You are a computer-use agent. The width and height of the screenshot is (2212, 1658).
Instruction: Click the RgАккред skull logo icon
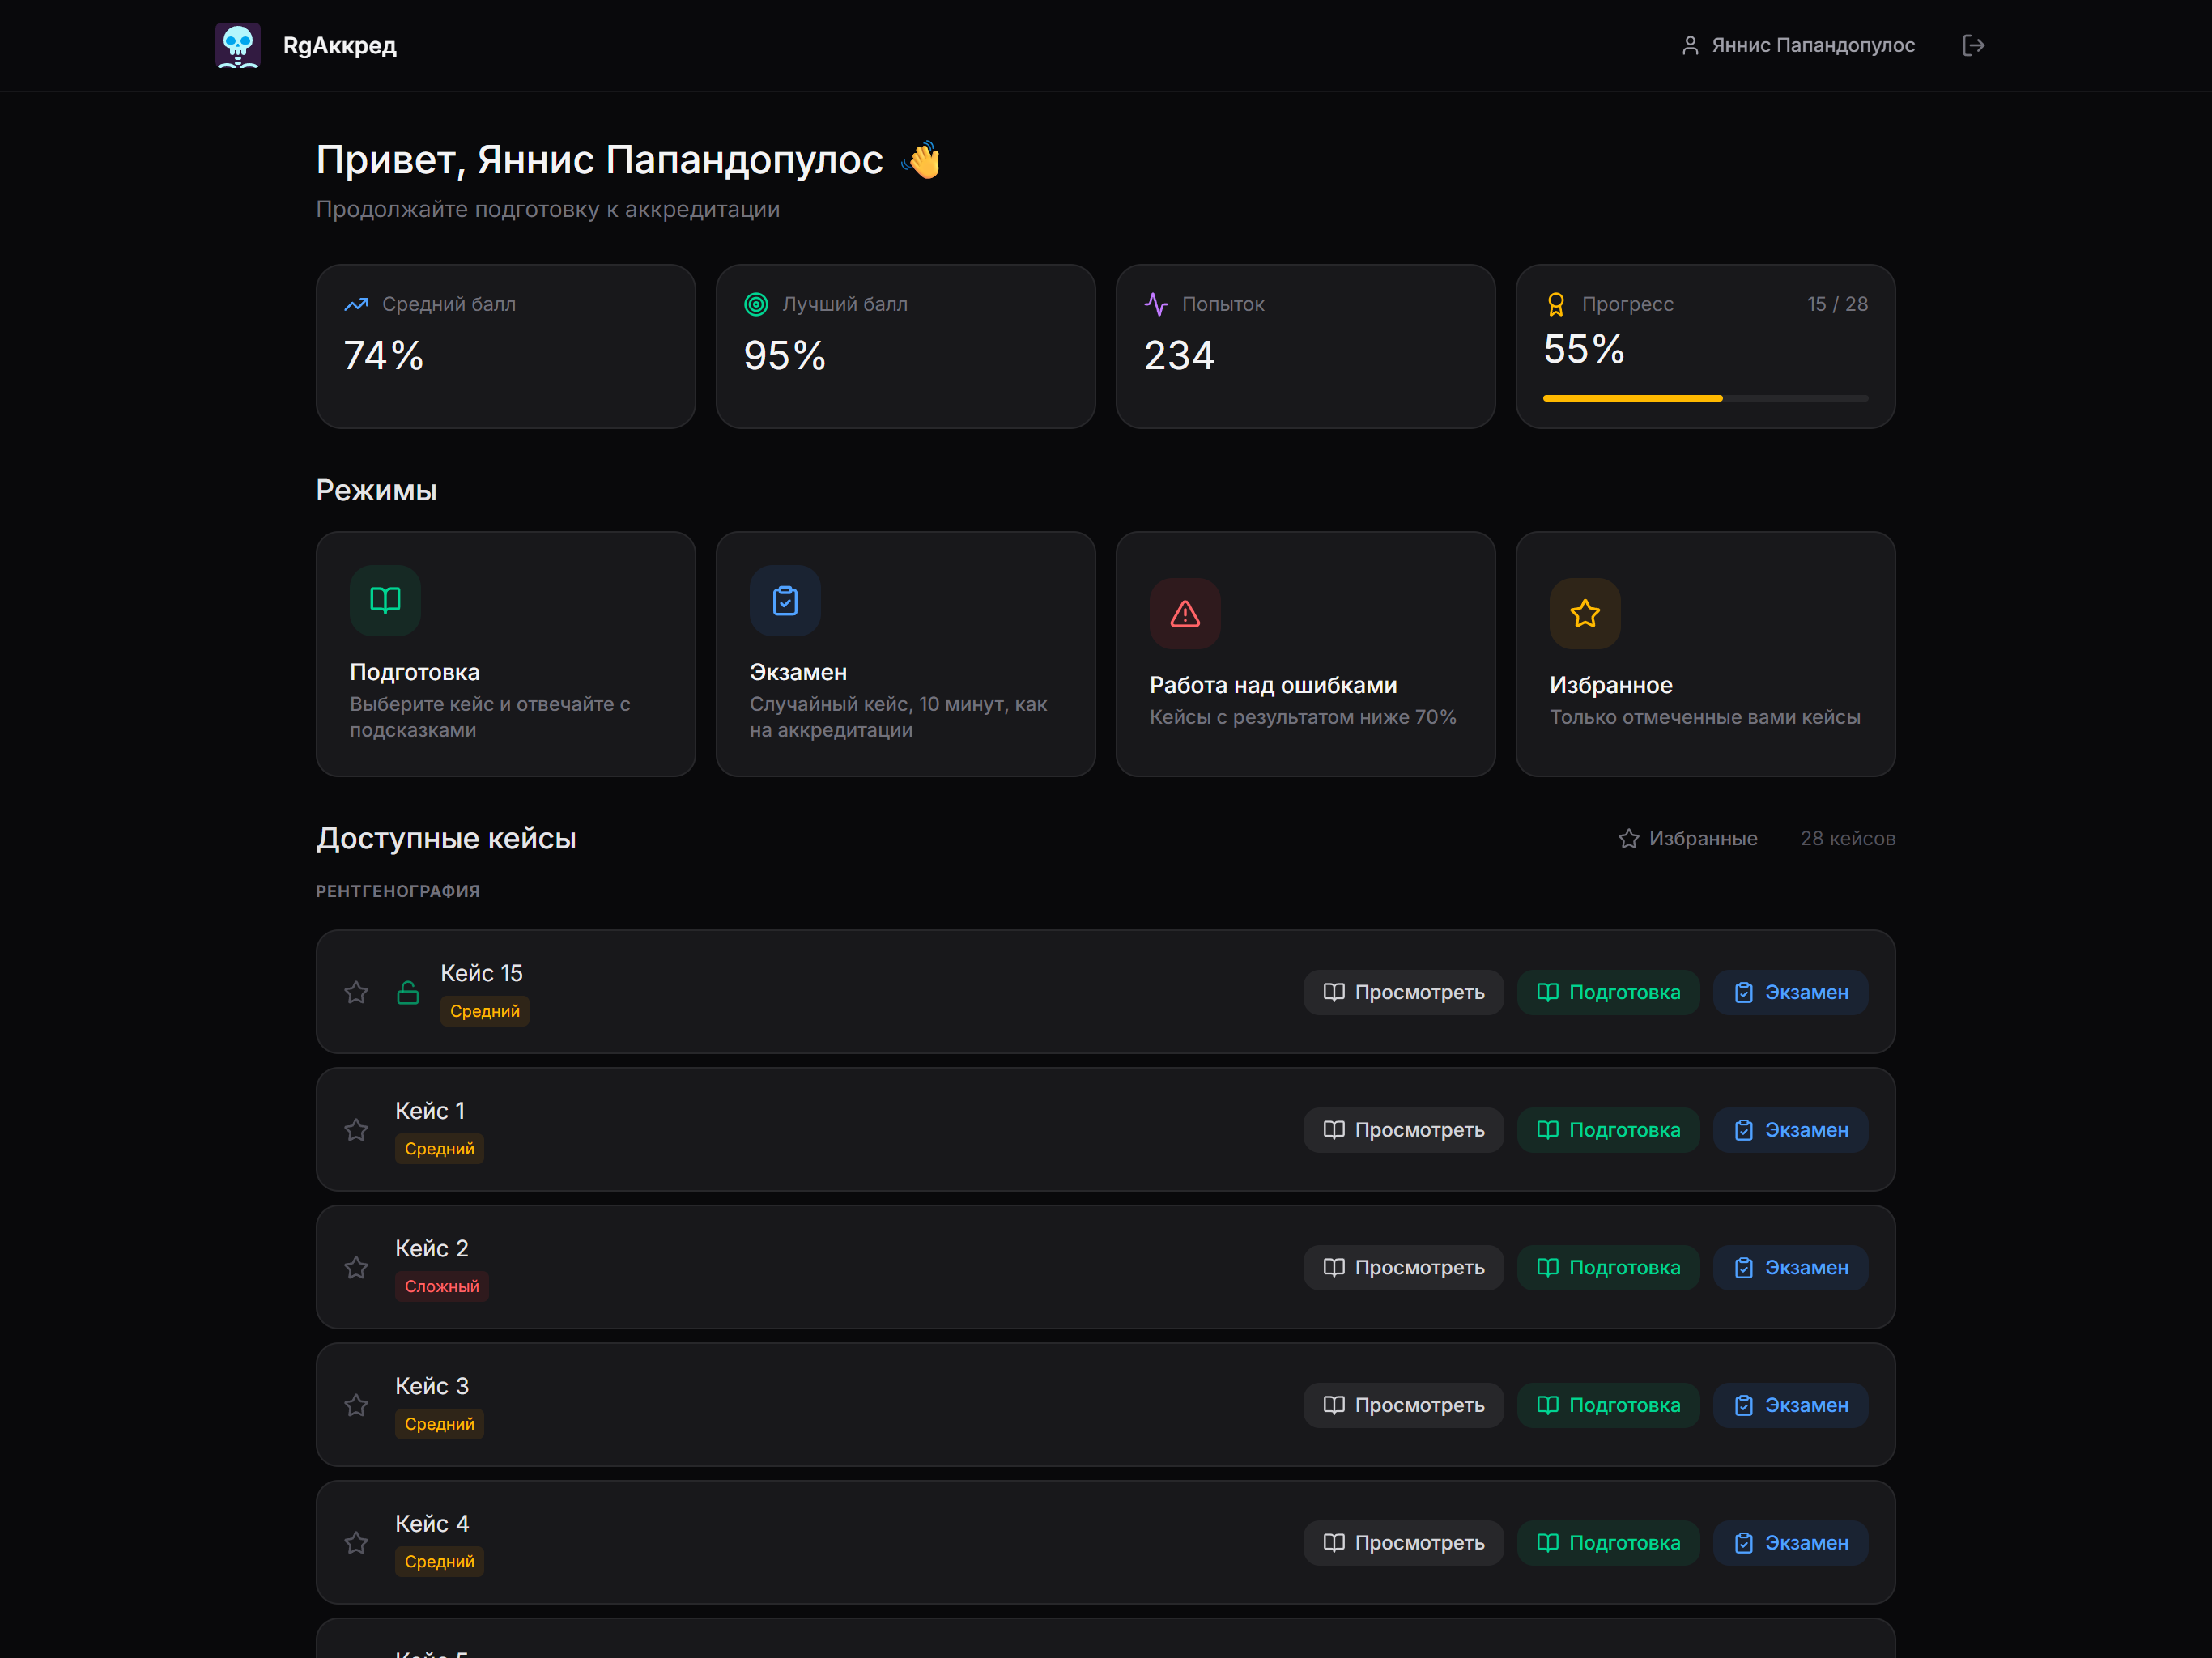pos(238,45)
